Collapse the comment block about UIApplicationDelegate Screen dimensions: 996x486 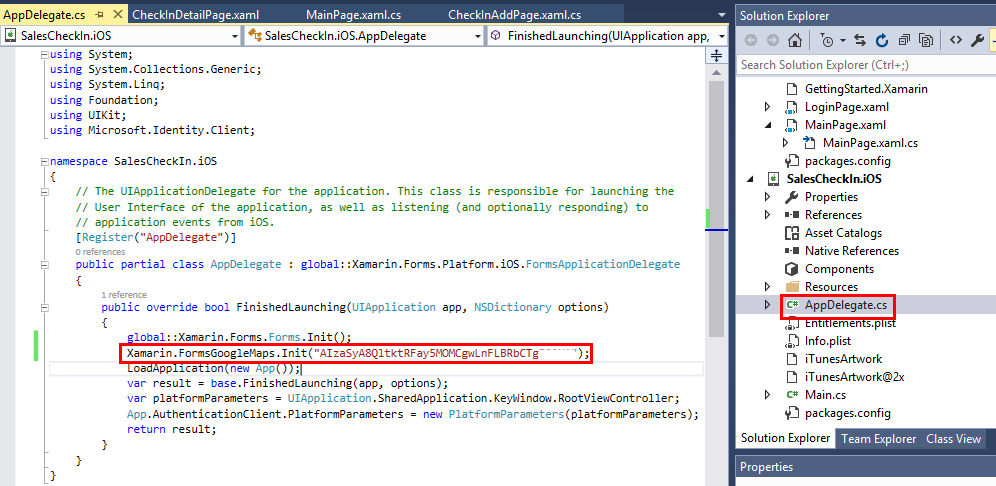(x=44, y=191)
